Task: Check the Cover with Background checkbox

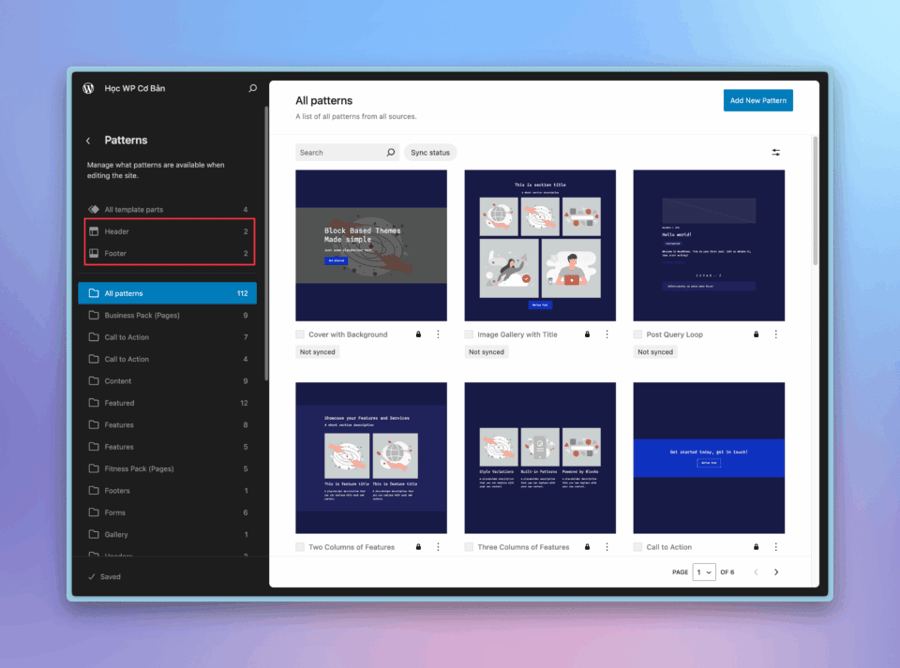Action: tap(300, 335)
